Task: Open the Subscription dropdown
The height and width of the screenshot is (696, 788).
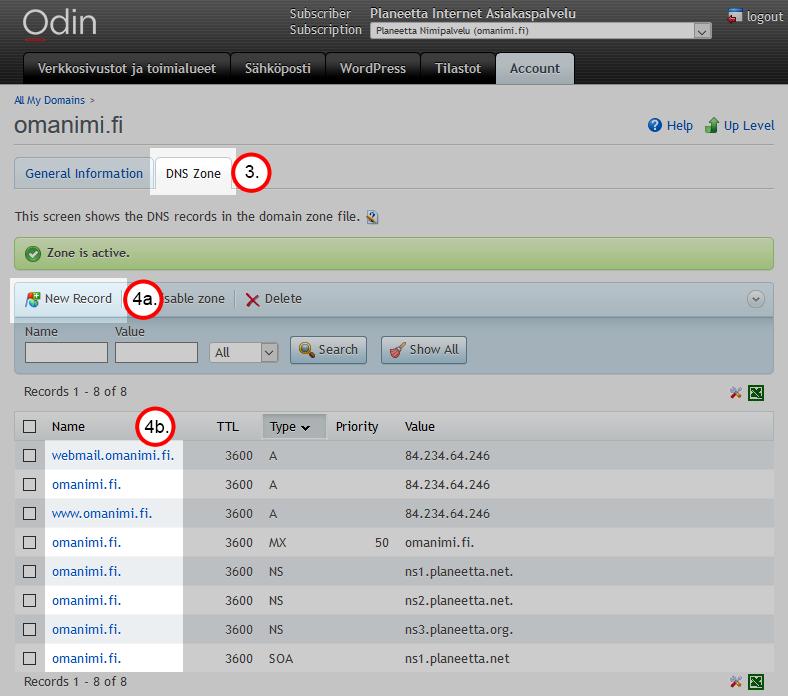Action: click(x=541, y=31)
